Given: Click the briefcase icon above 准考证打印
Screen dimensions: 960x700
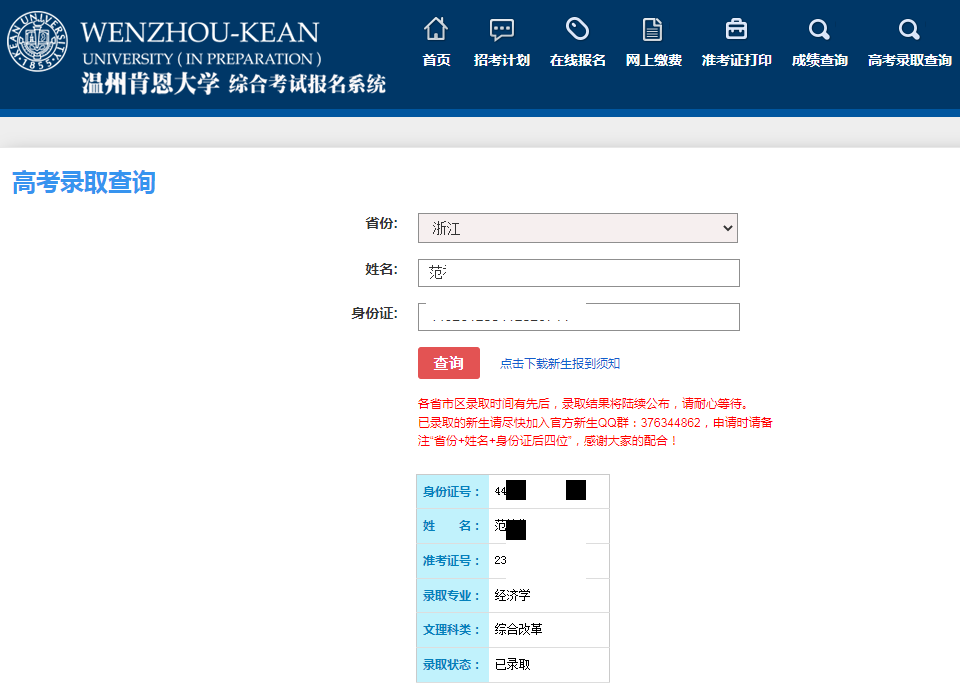Looking at the screenshot, I should click(736, 29).
